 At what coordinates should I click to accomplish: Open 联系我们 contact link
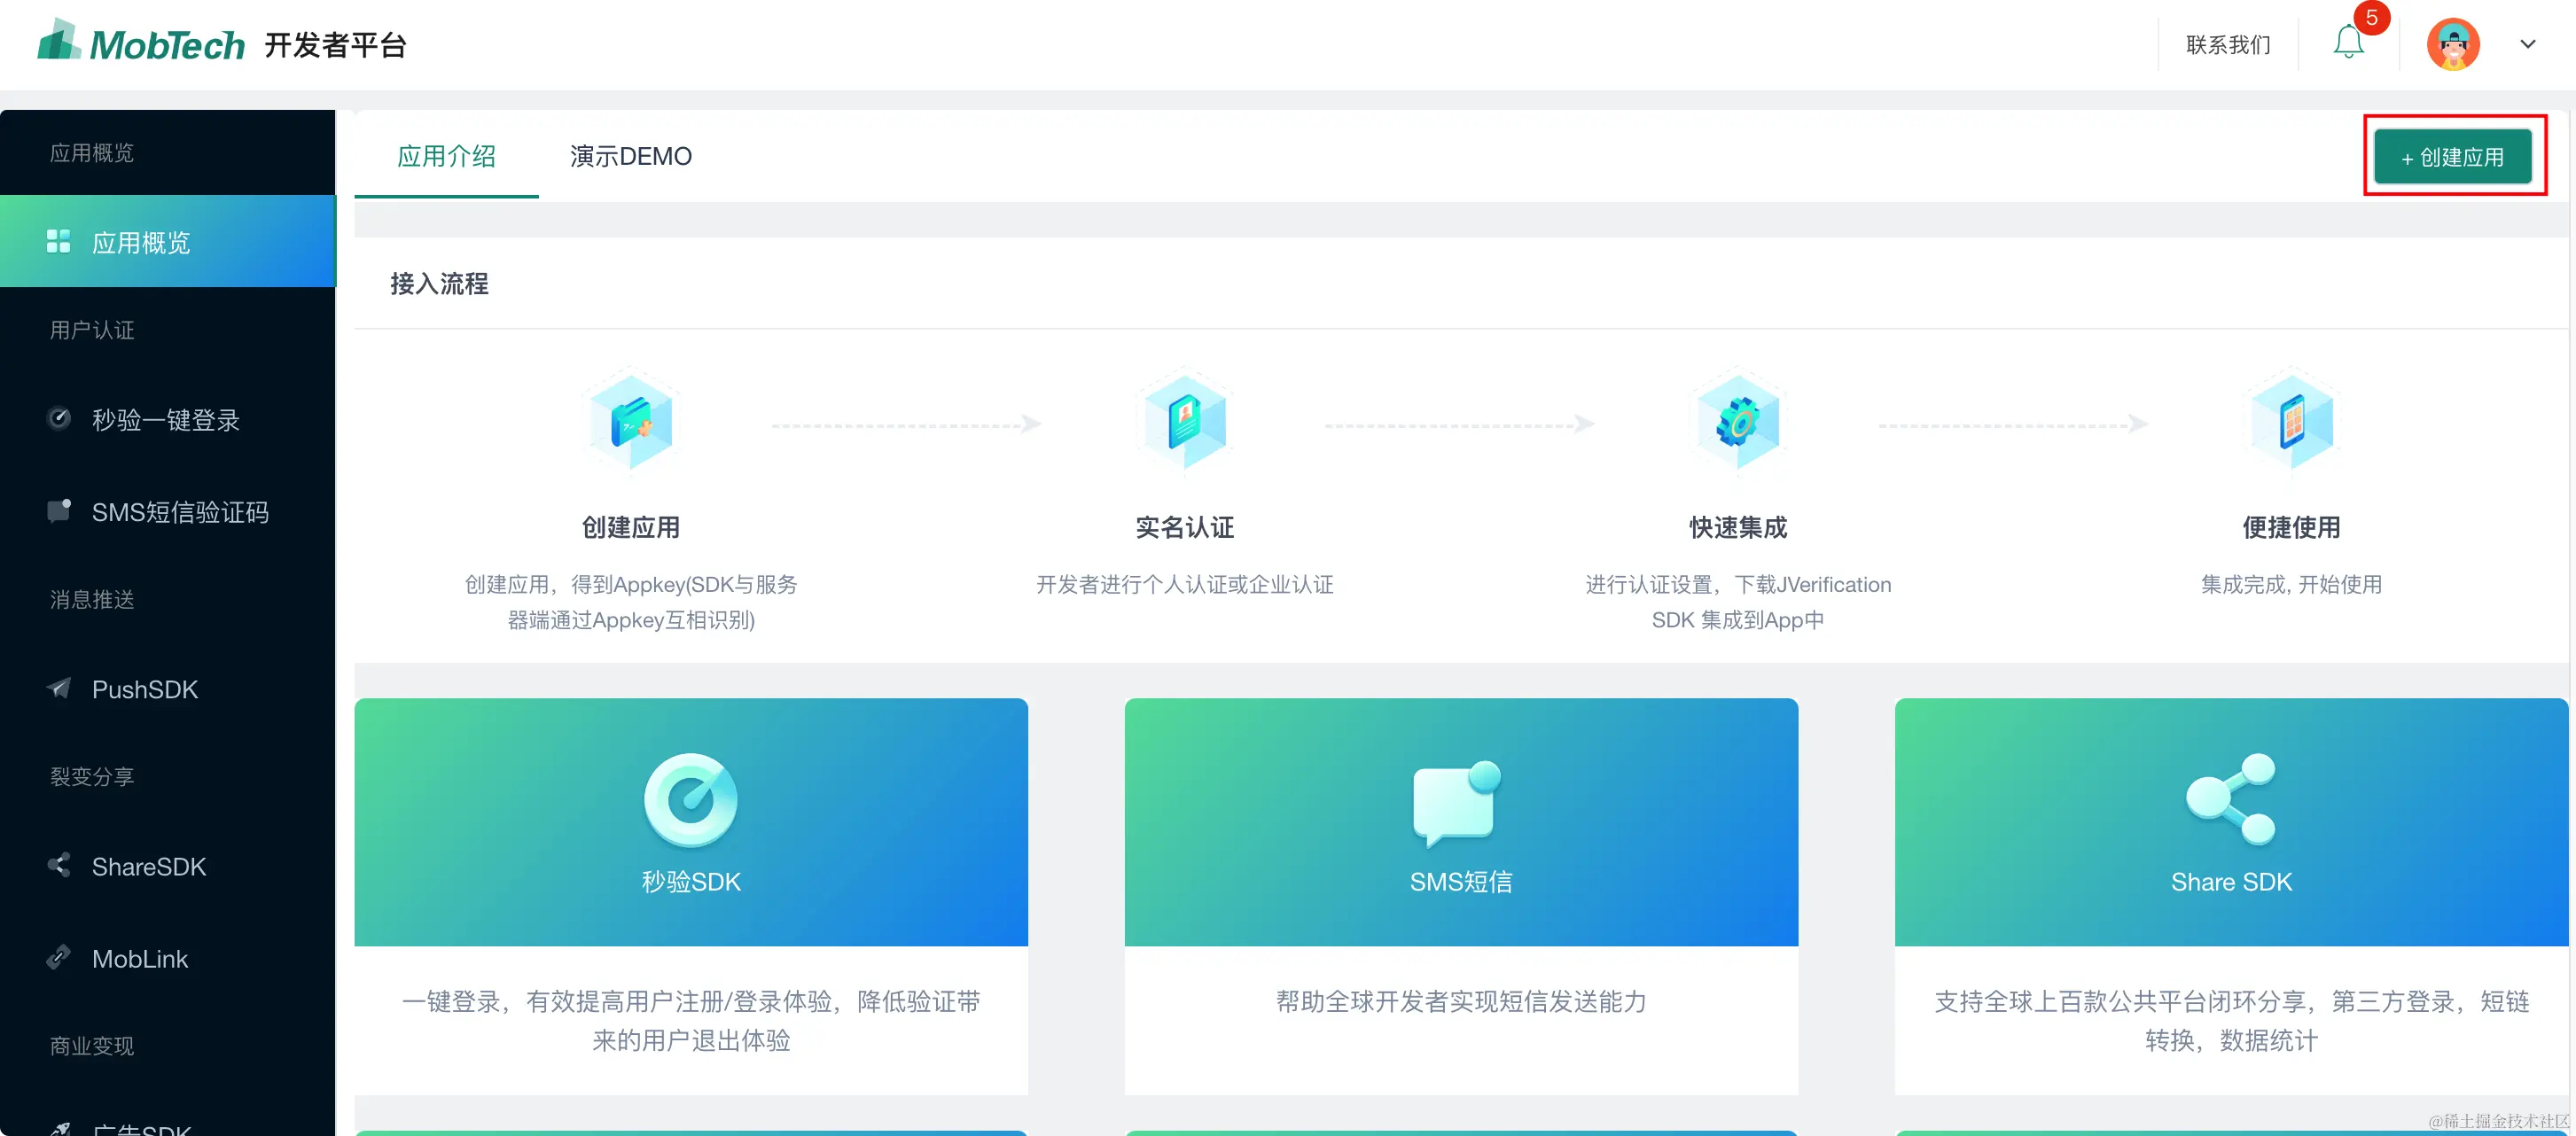click(x=2227, y=45)
